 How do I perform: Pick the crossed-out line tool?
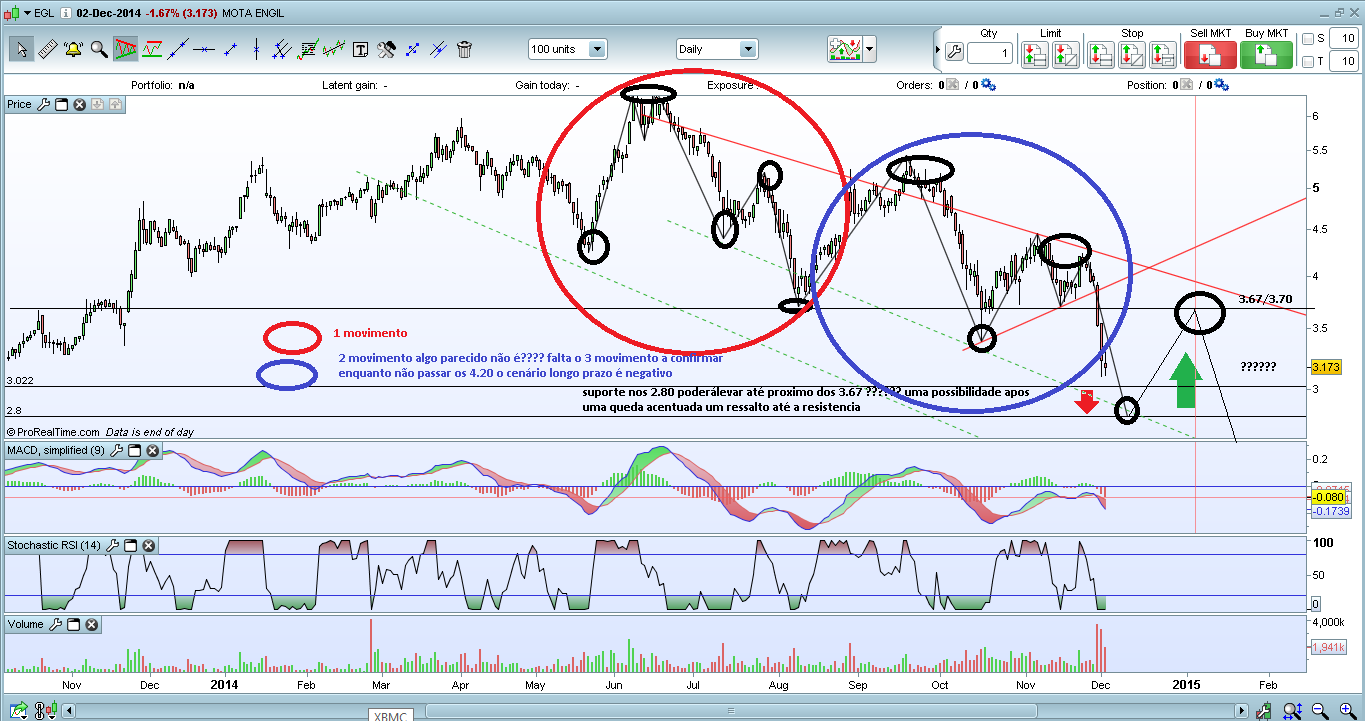tap(438, 49)
